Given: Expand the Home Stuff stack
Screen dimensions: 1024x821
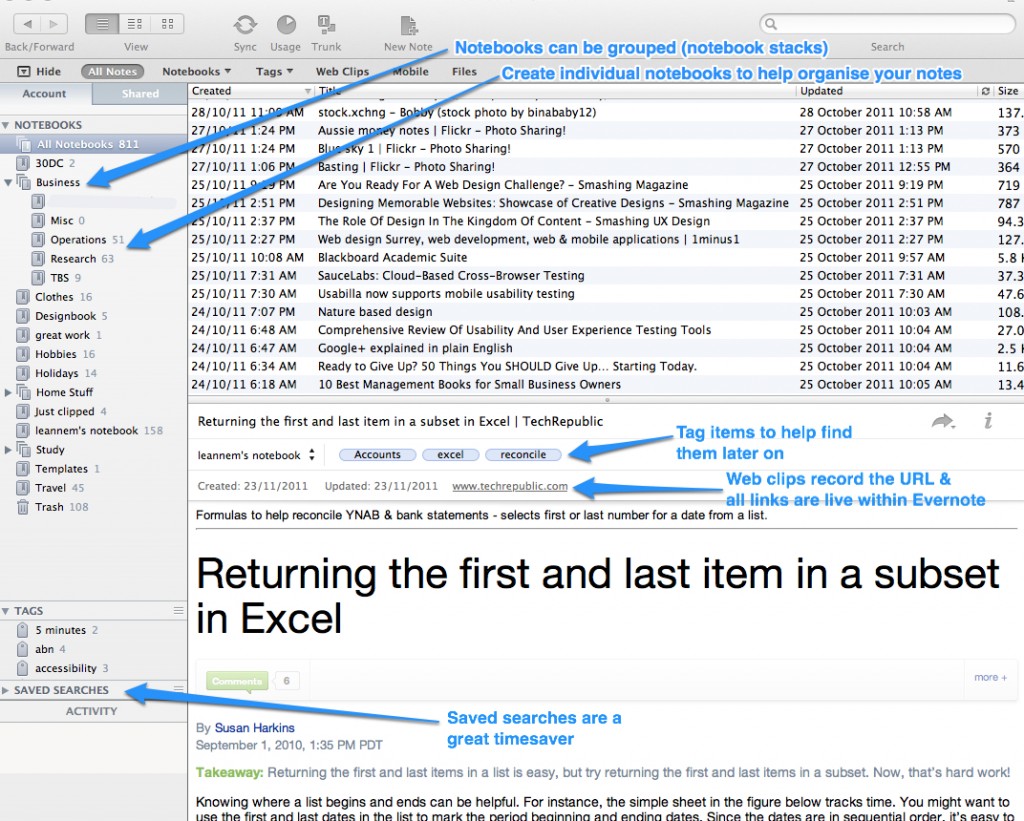Looking at the screenshot, I should pyautogui.click(x=8, y=392).
